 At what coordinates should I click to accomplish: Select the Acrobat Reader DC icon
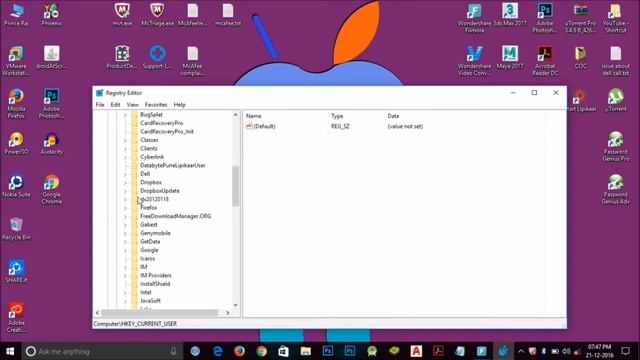point(545,61)
